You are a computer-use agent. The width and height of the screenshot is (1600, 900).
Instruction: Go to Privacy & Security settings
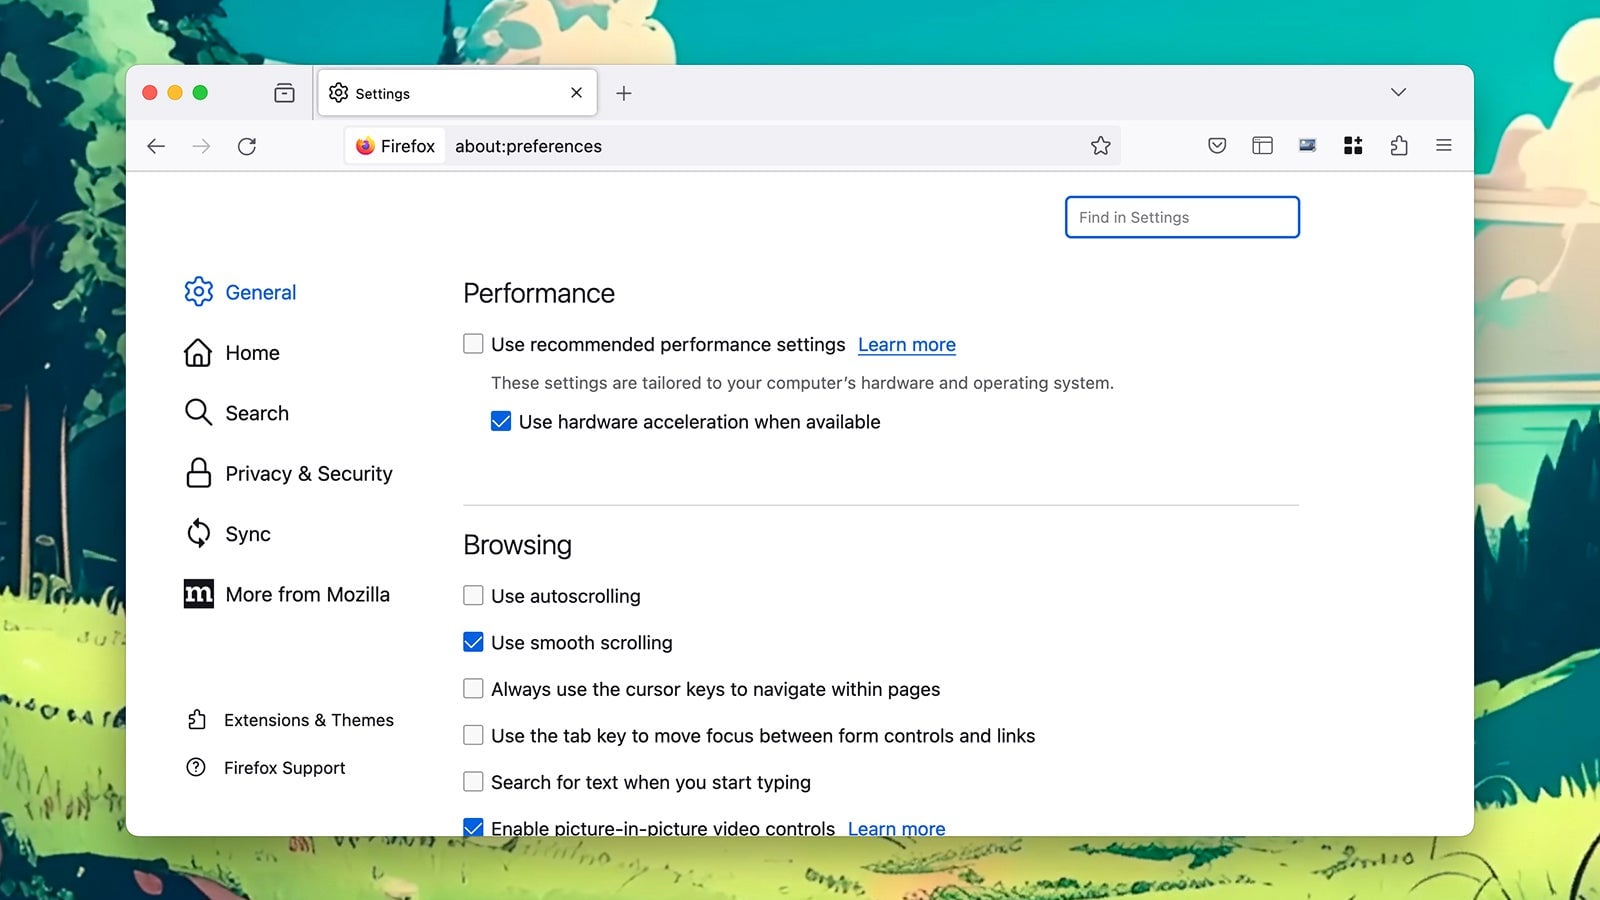pyautogui.click(x=308, y=473)
